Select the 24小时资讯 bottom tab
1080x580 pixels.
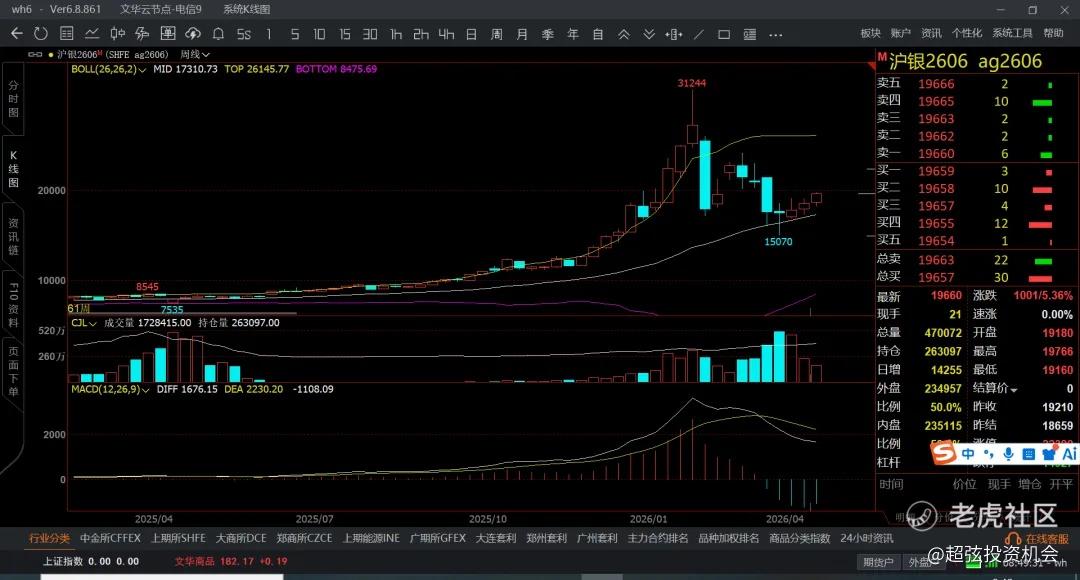click(866, 538)
